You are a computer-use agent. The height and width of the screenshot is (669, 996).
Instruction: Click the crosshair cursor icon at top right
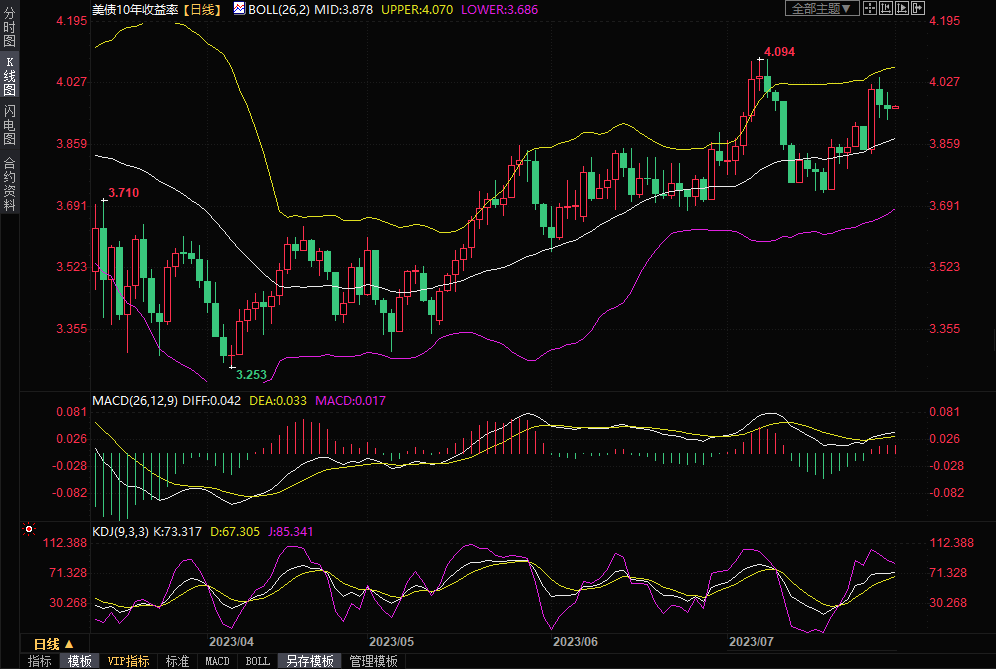click(x=870, y=8)
